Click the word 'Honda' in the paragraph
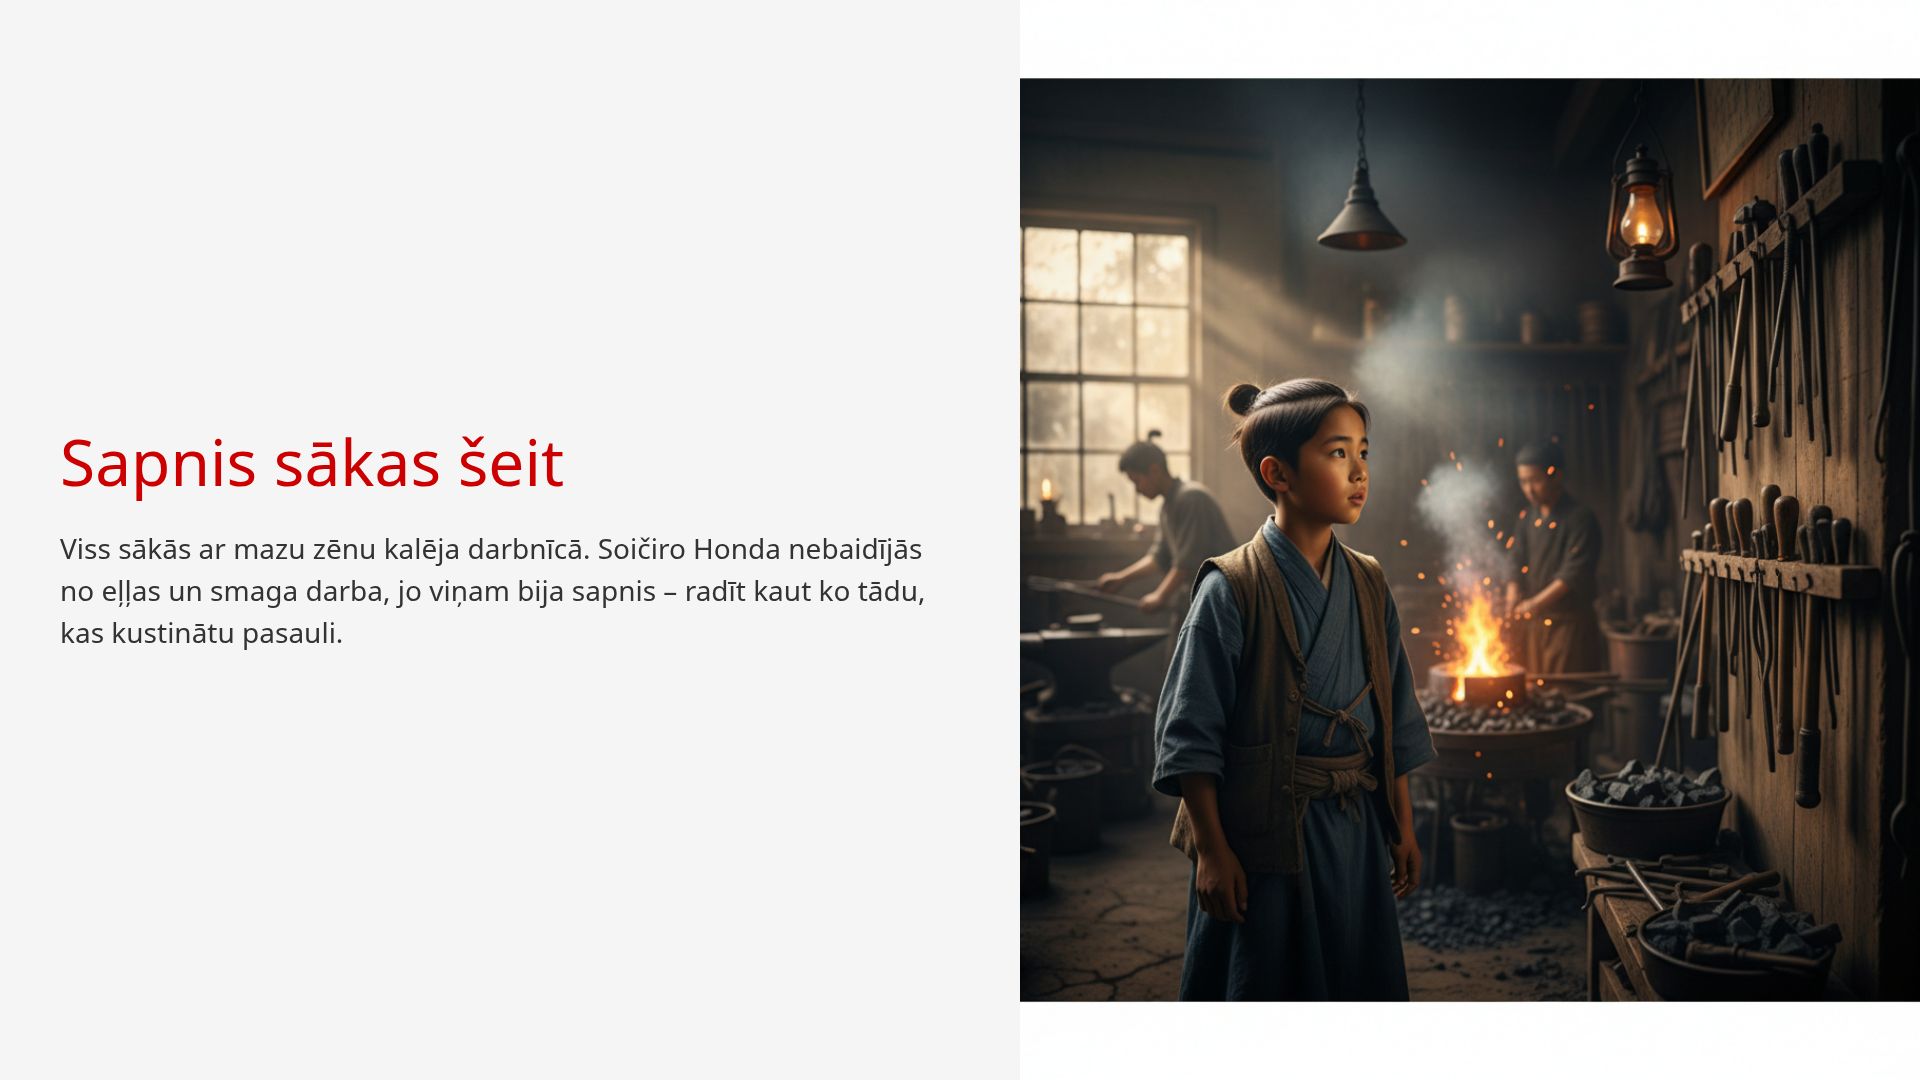The width and height of the screenshot is (1920, 1080). 737,549
